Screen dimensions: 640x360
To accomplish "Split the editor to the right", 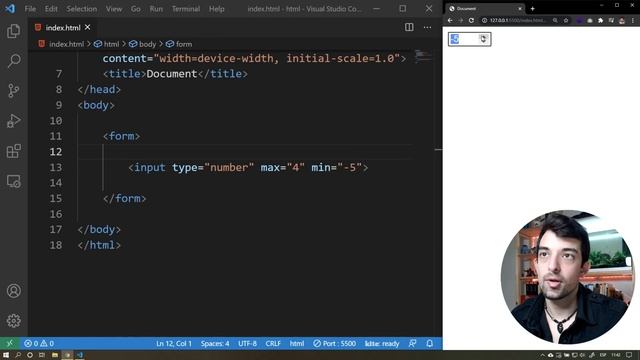I will click(x=409, y=27).
